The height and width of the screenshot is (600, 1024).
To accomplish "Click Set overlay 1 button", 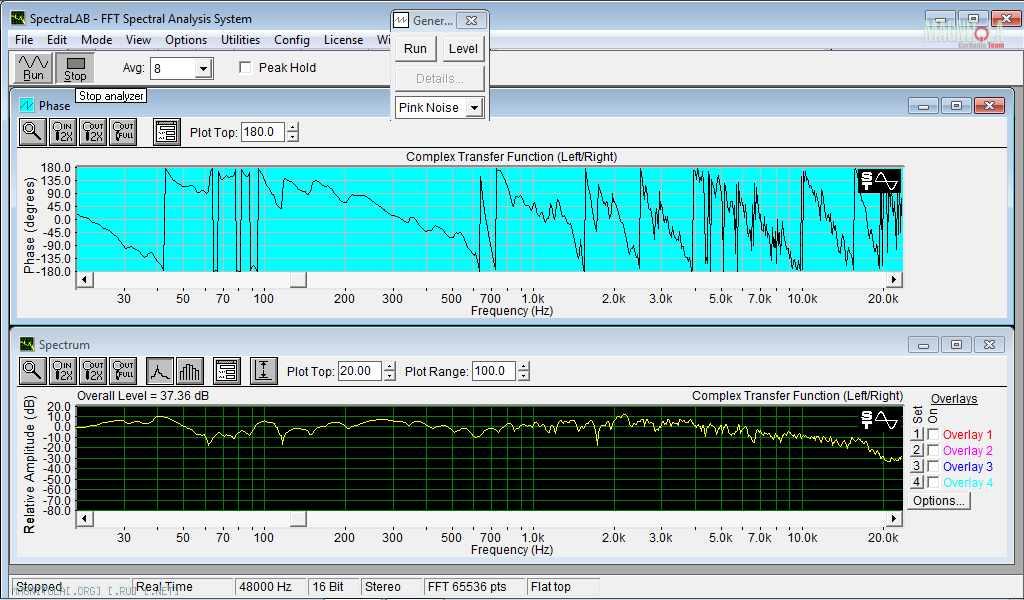I will click(x=917, y=434).
